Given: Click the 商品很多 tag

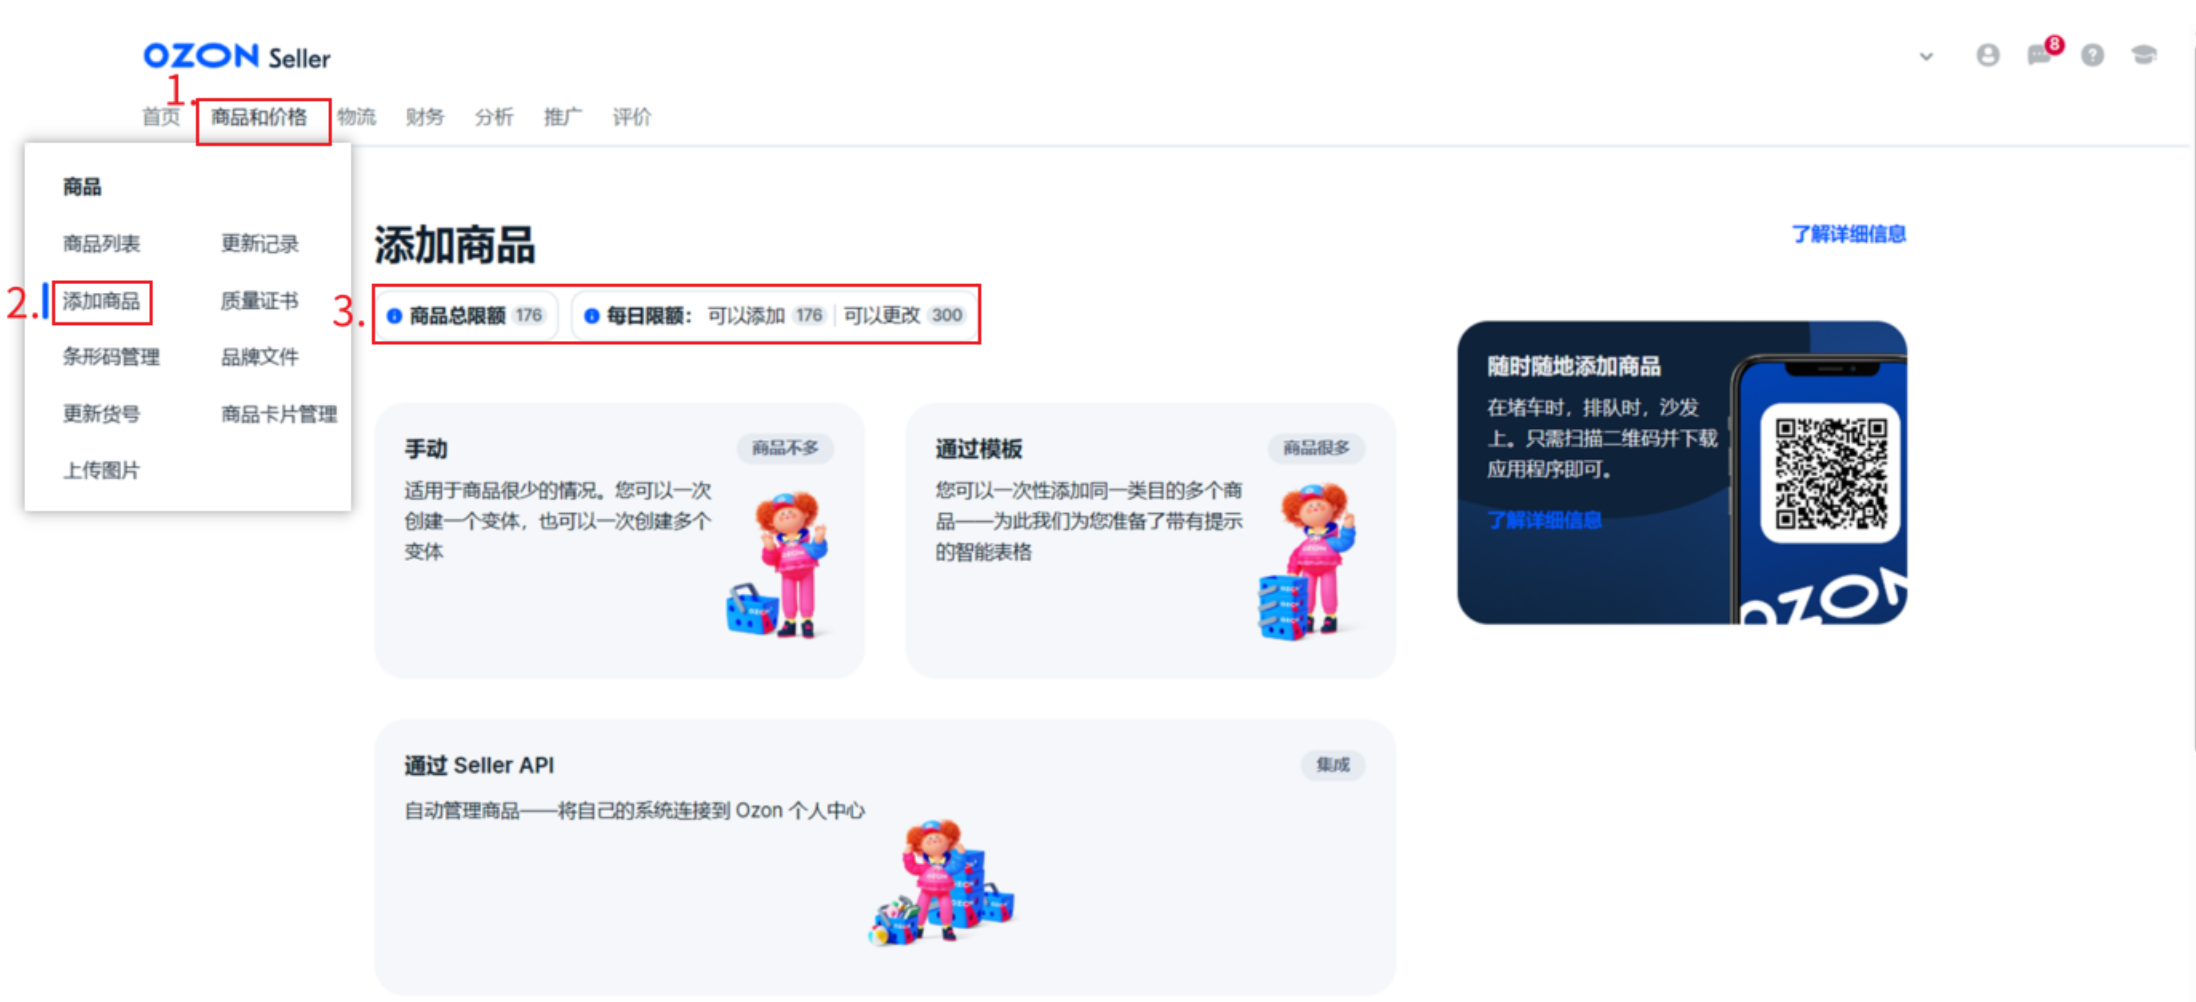Looking at the screenshot, I should pos(1316,448).
